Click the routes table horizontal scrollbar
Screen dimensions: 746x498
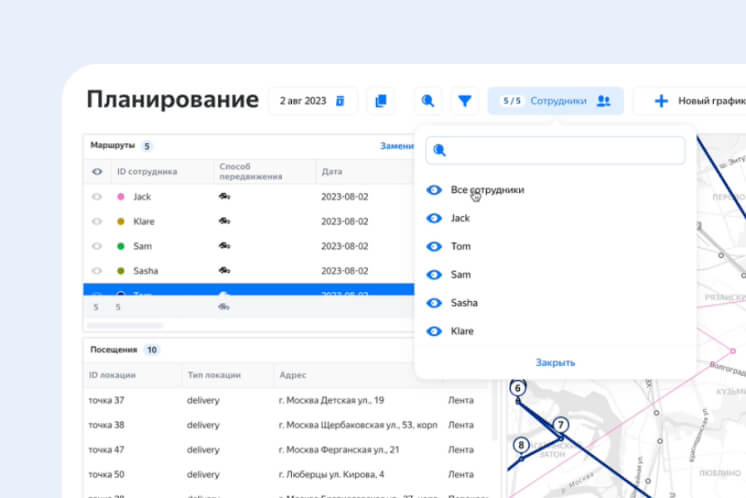tap(125, 325)
